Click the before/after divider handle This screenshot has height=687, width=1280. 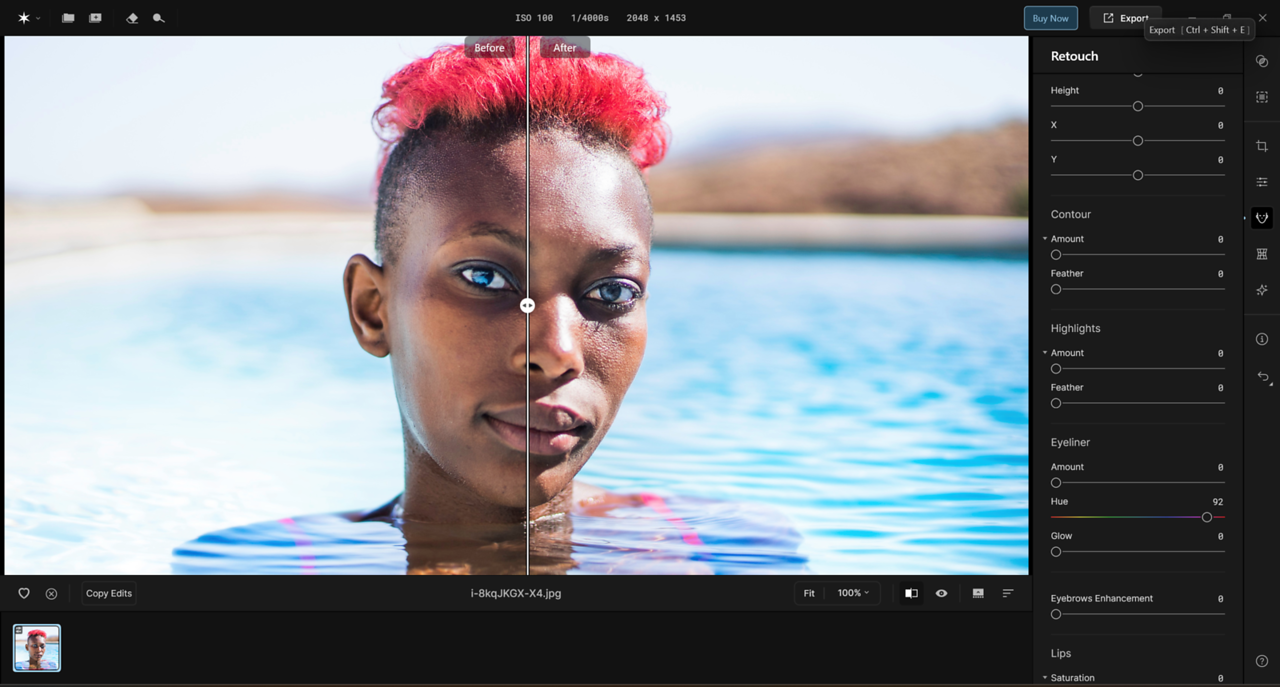click(x=527, y=306)
